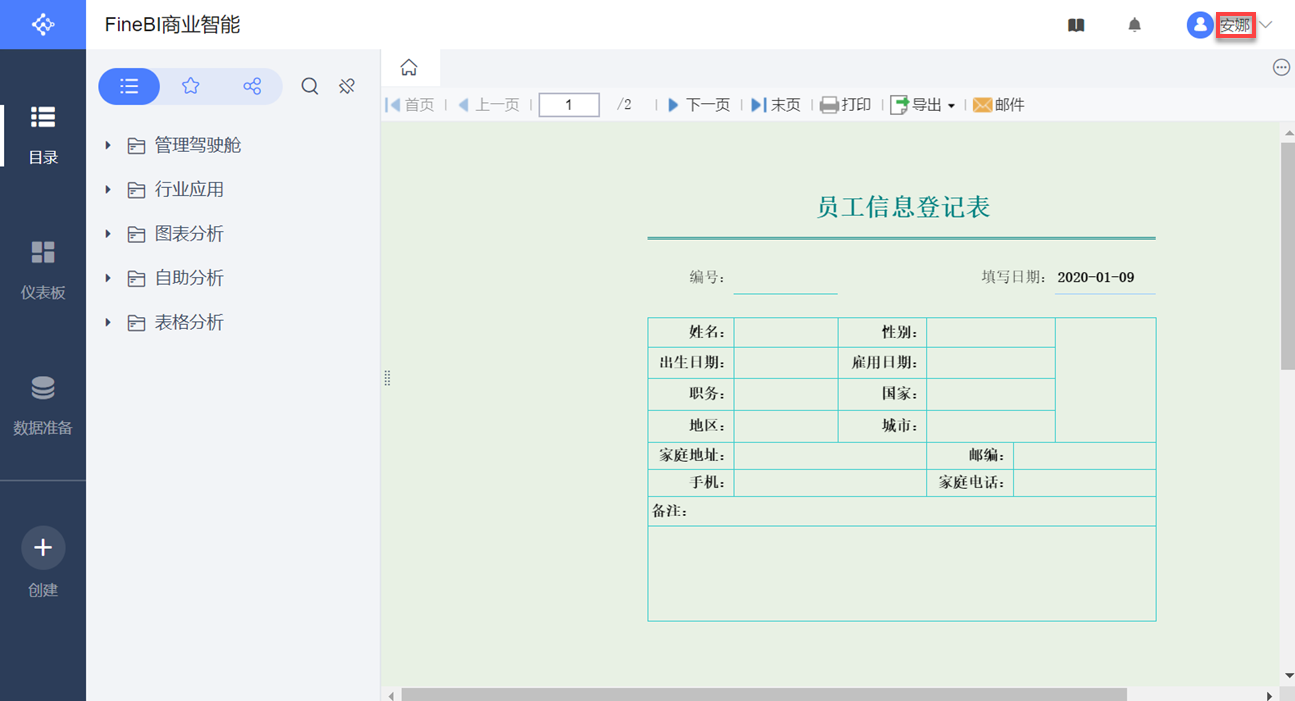This screenshot has height=701, width=1295.
Task: Open the 安娜 user account menu
Action: point(1235,25)
